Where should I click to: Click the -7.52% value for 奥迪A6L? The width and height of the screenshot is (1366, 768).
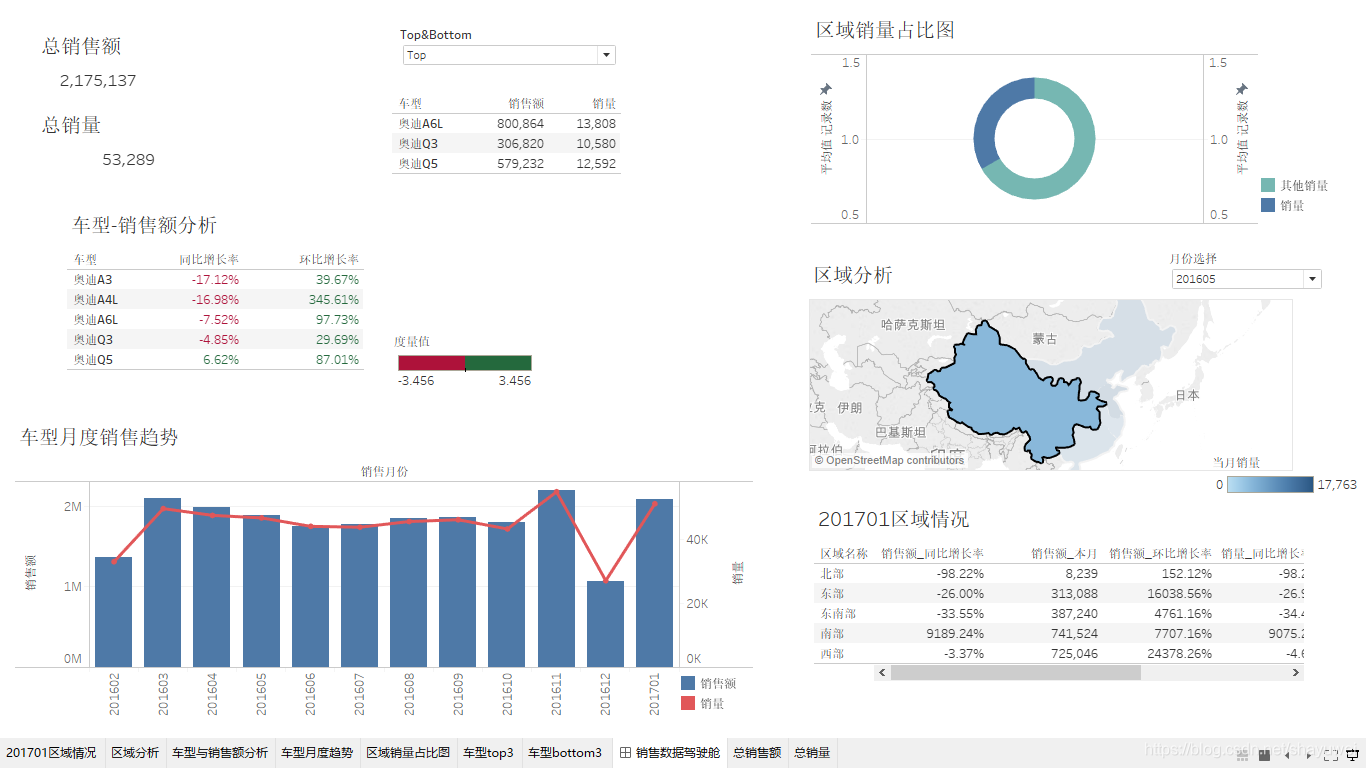219,320
